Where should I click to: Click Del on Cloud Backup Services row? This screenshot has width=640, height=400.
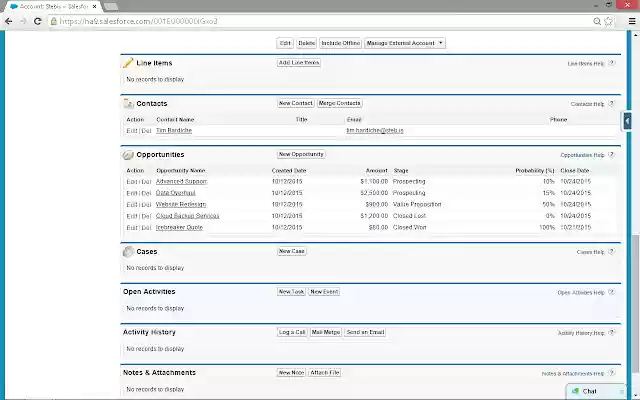click(146, 216)
